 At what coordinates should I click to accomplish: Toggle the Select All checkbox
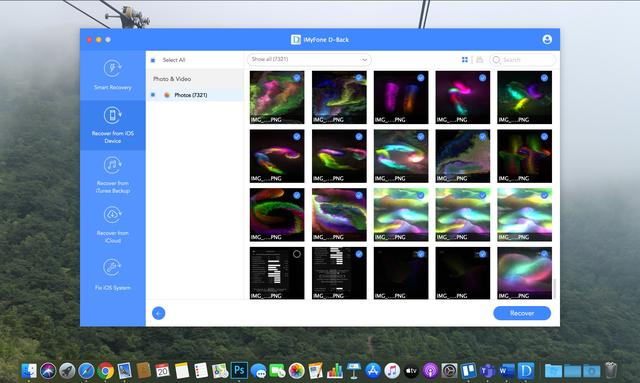(x=153, y=60)
